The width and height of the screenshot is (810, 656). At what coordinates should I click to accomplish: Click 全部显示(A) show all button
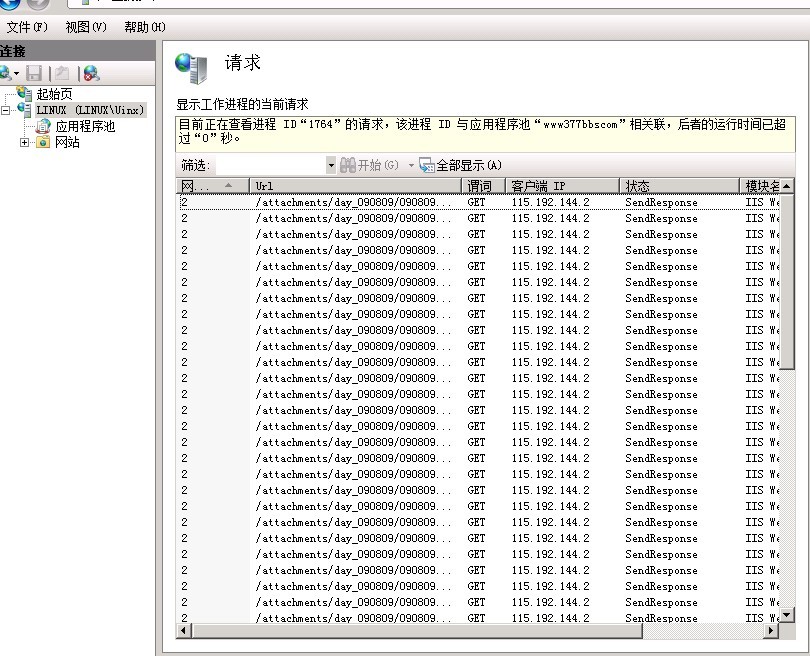[x=460, y=165]
